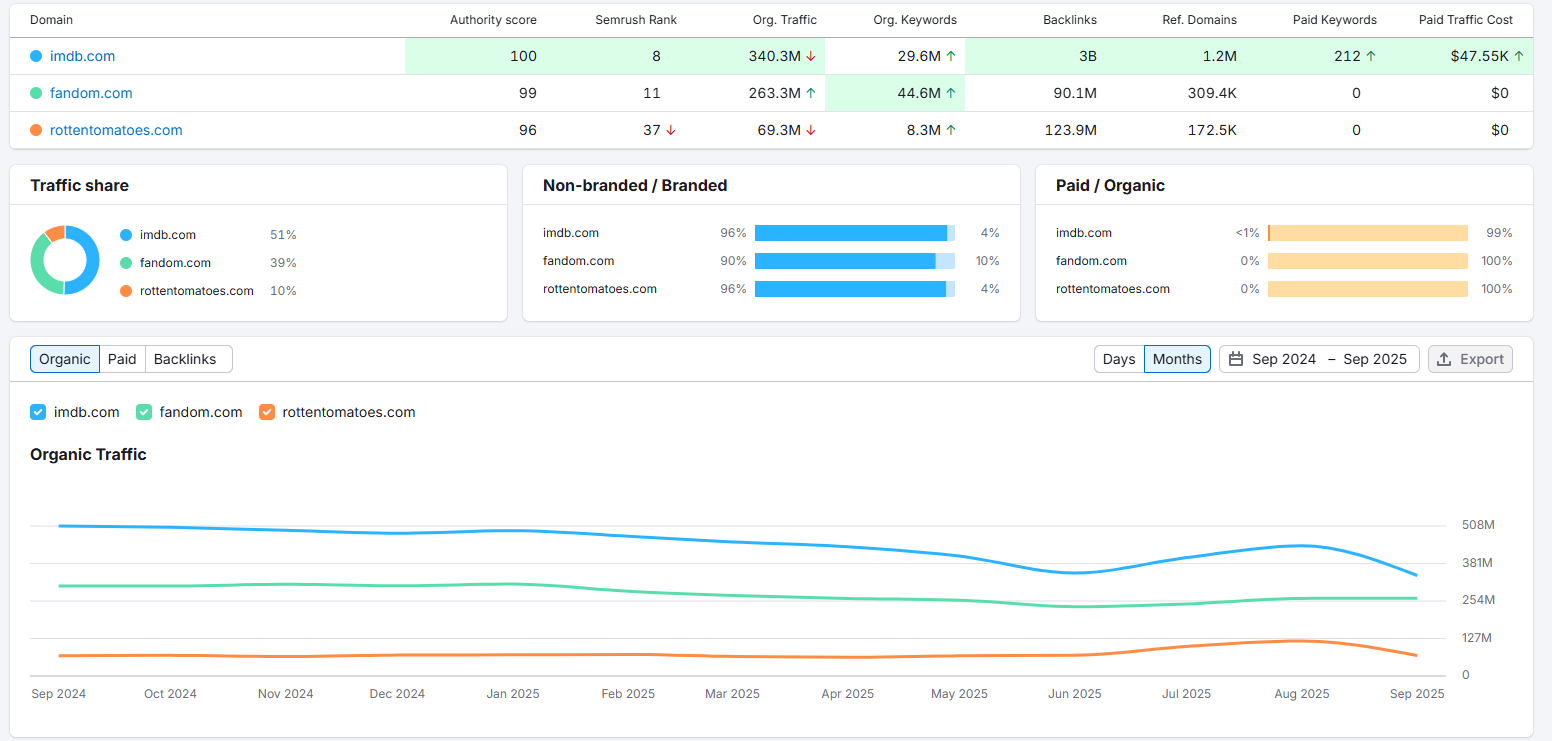Viewport: 1552px width, 741px height.
Task: Switch to the Backlinks tab
Action: coord(183,358)
